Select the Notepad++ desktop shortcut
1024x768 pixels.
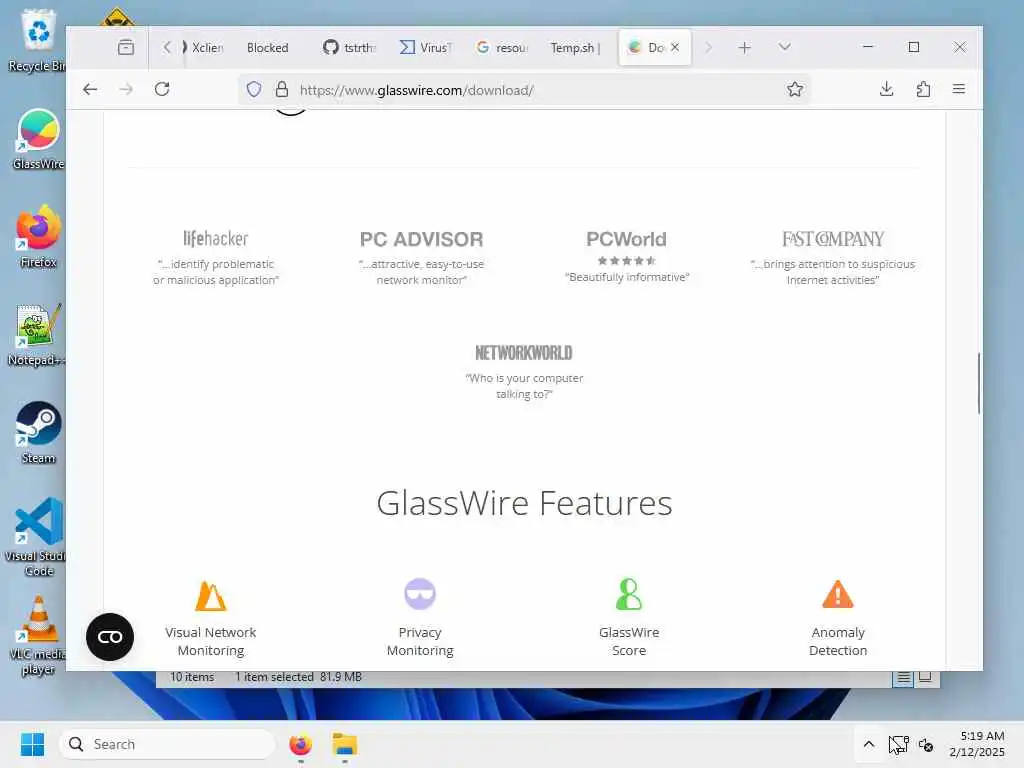pos(38,335)
